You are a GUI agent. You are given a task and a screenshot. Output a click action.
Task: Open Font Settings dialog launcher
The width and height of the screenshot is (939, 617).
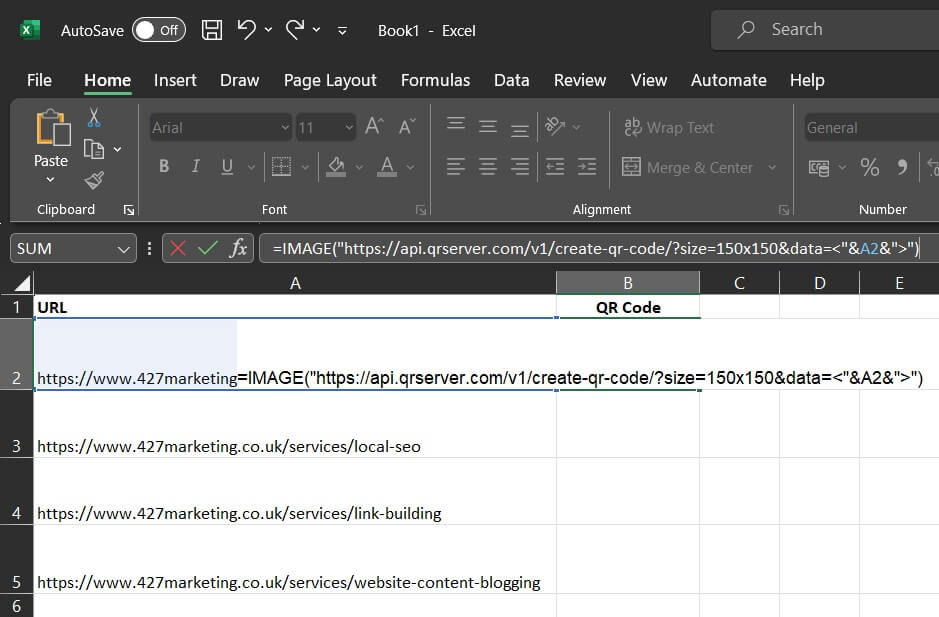click(x=421, y=210)
